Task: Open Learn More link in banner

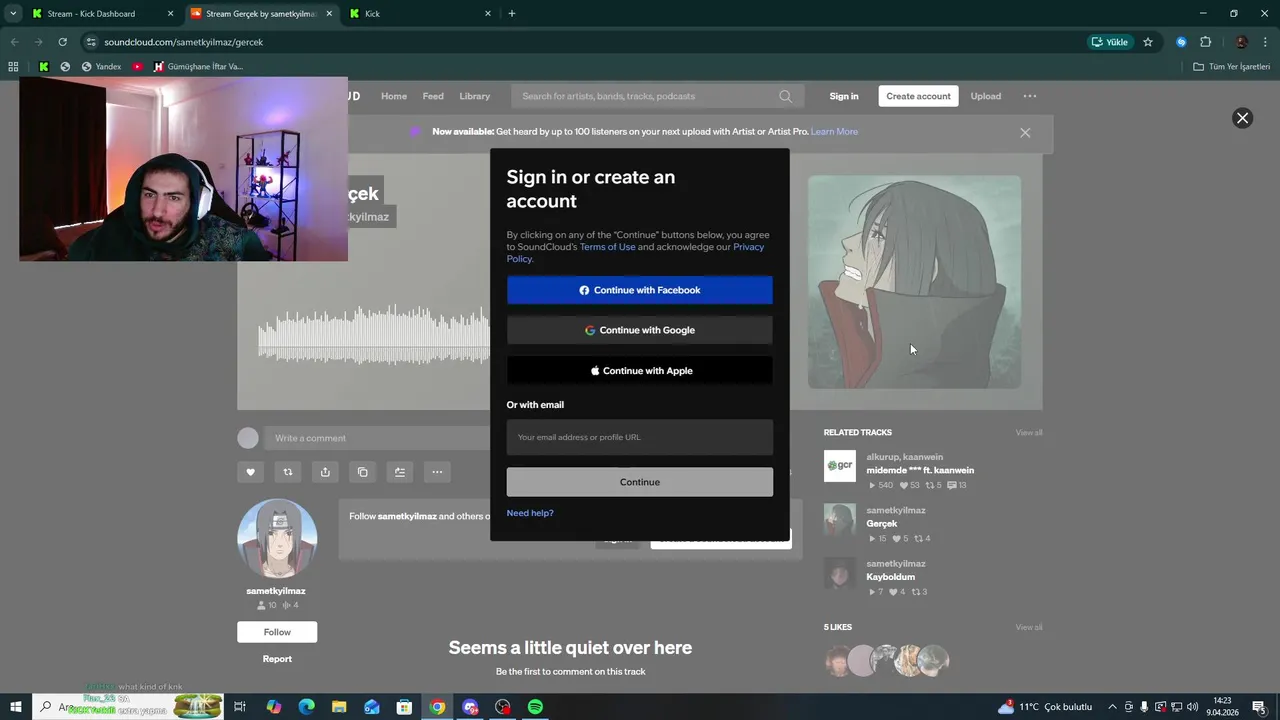Action: click(834, 132)
